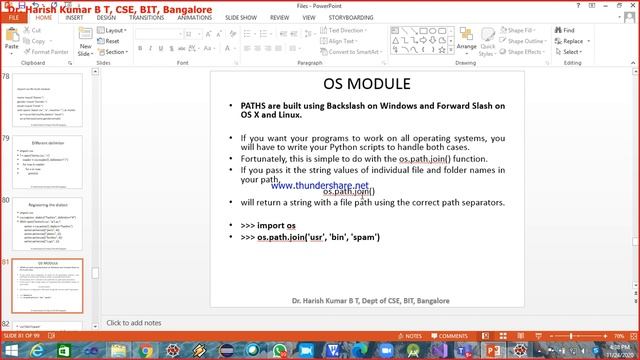The image size is (640, 360).
Task: Open the font name combo box
Action: tap(158, 34)
